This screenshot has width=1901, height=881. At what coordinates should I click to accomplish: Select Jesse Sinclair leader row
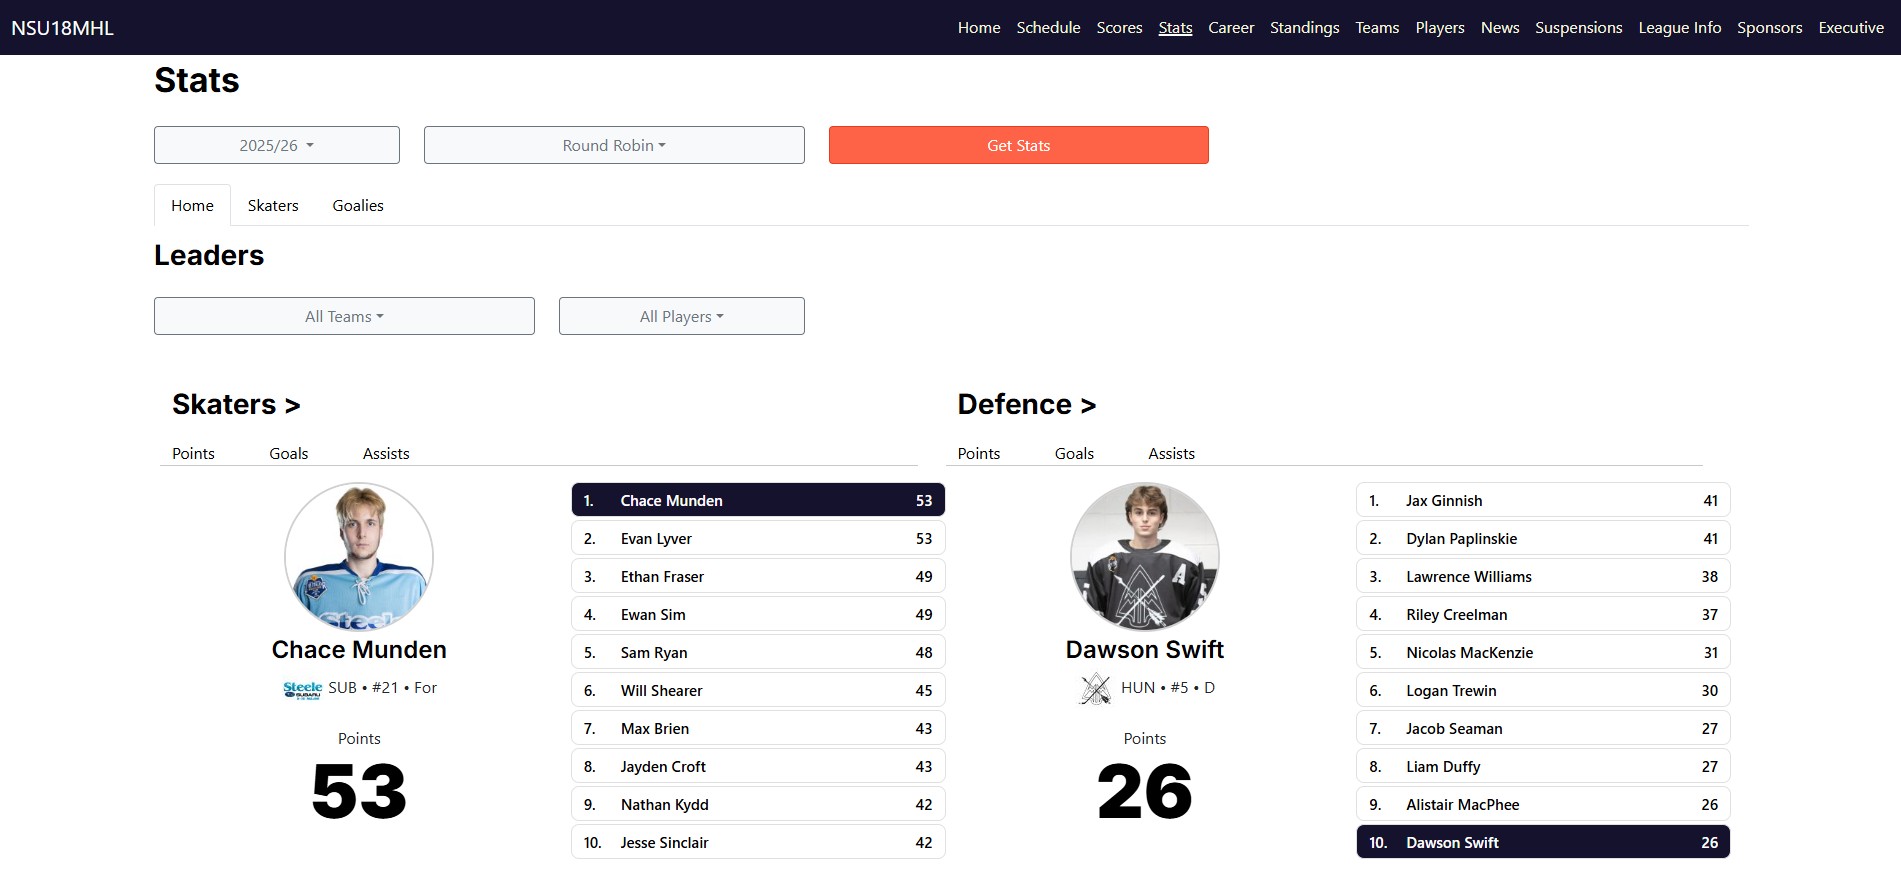pos(758,842)
